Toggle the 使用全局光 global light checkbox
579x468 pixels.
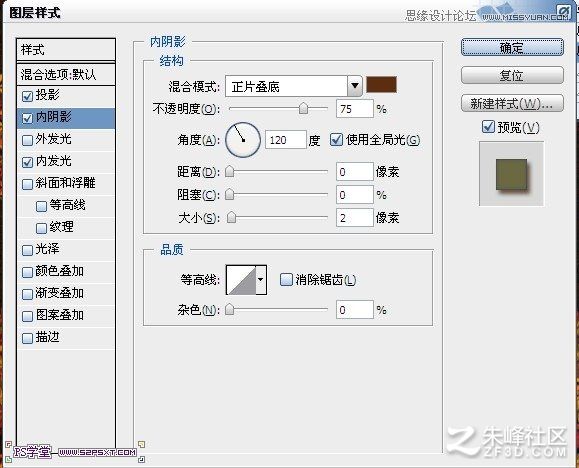[x=336, y=140]
